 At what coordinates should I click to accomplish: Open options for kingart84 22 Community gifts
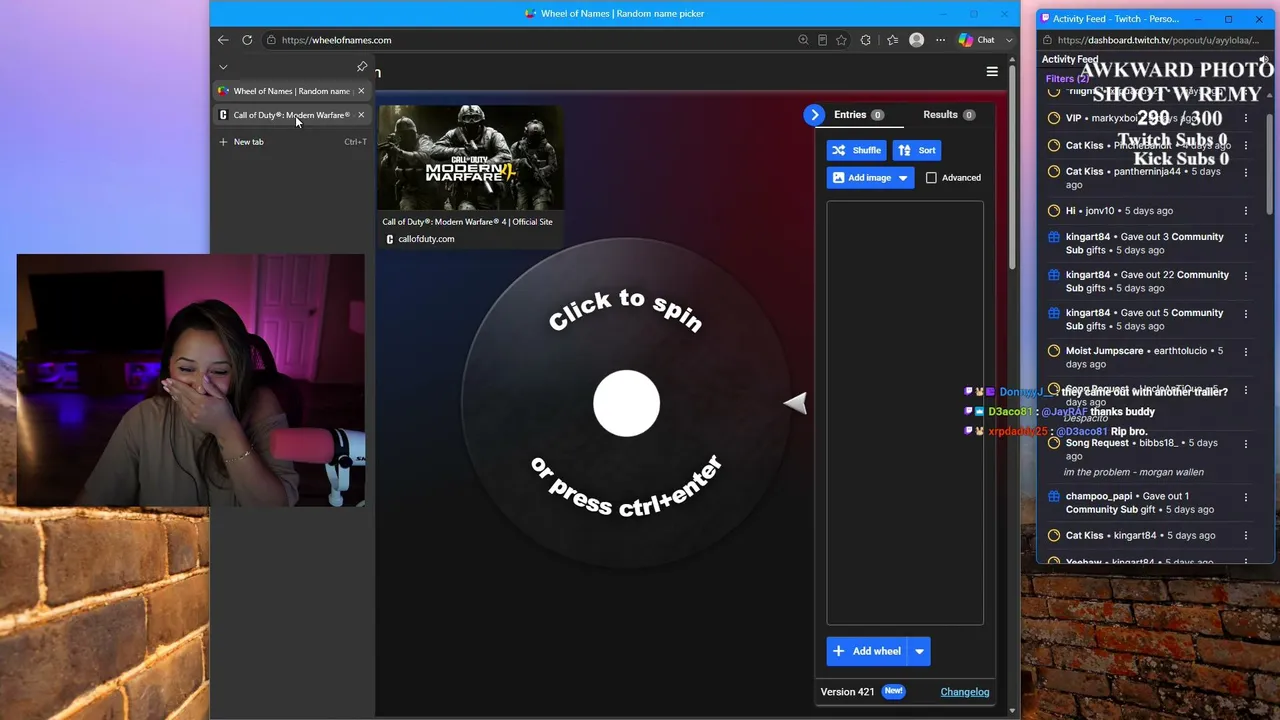coord(1246,276)
